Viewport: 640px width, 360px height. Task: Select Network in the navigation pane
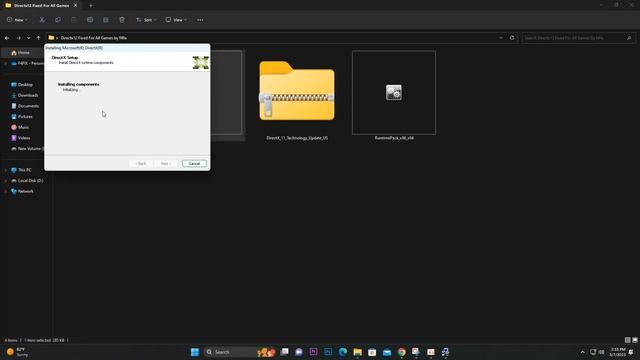pos(25,191)
